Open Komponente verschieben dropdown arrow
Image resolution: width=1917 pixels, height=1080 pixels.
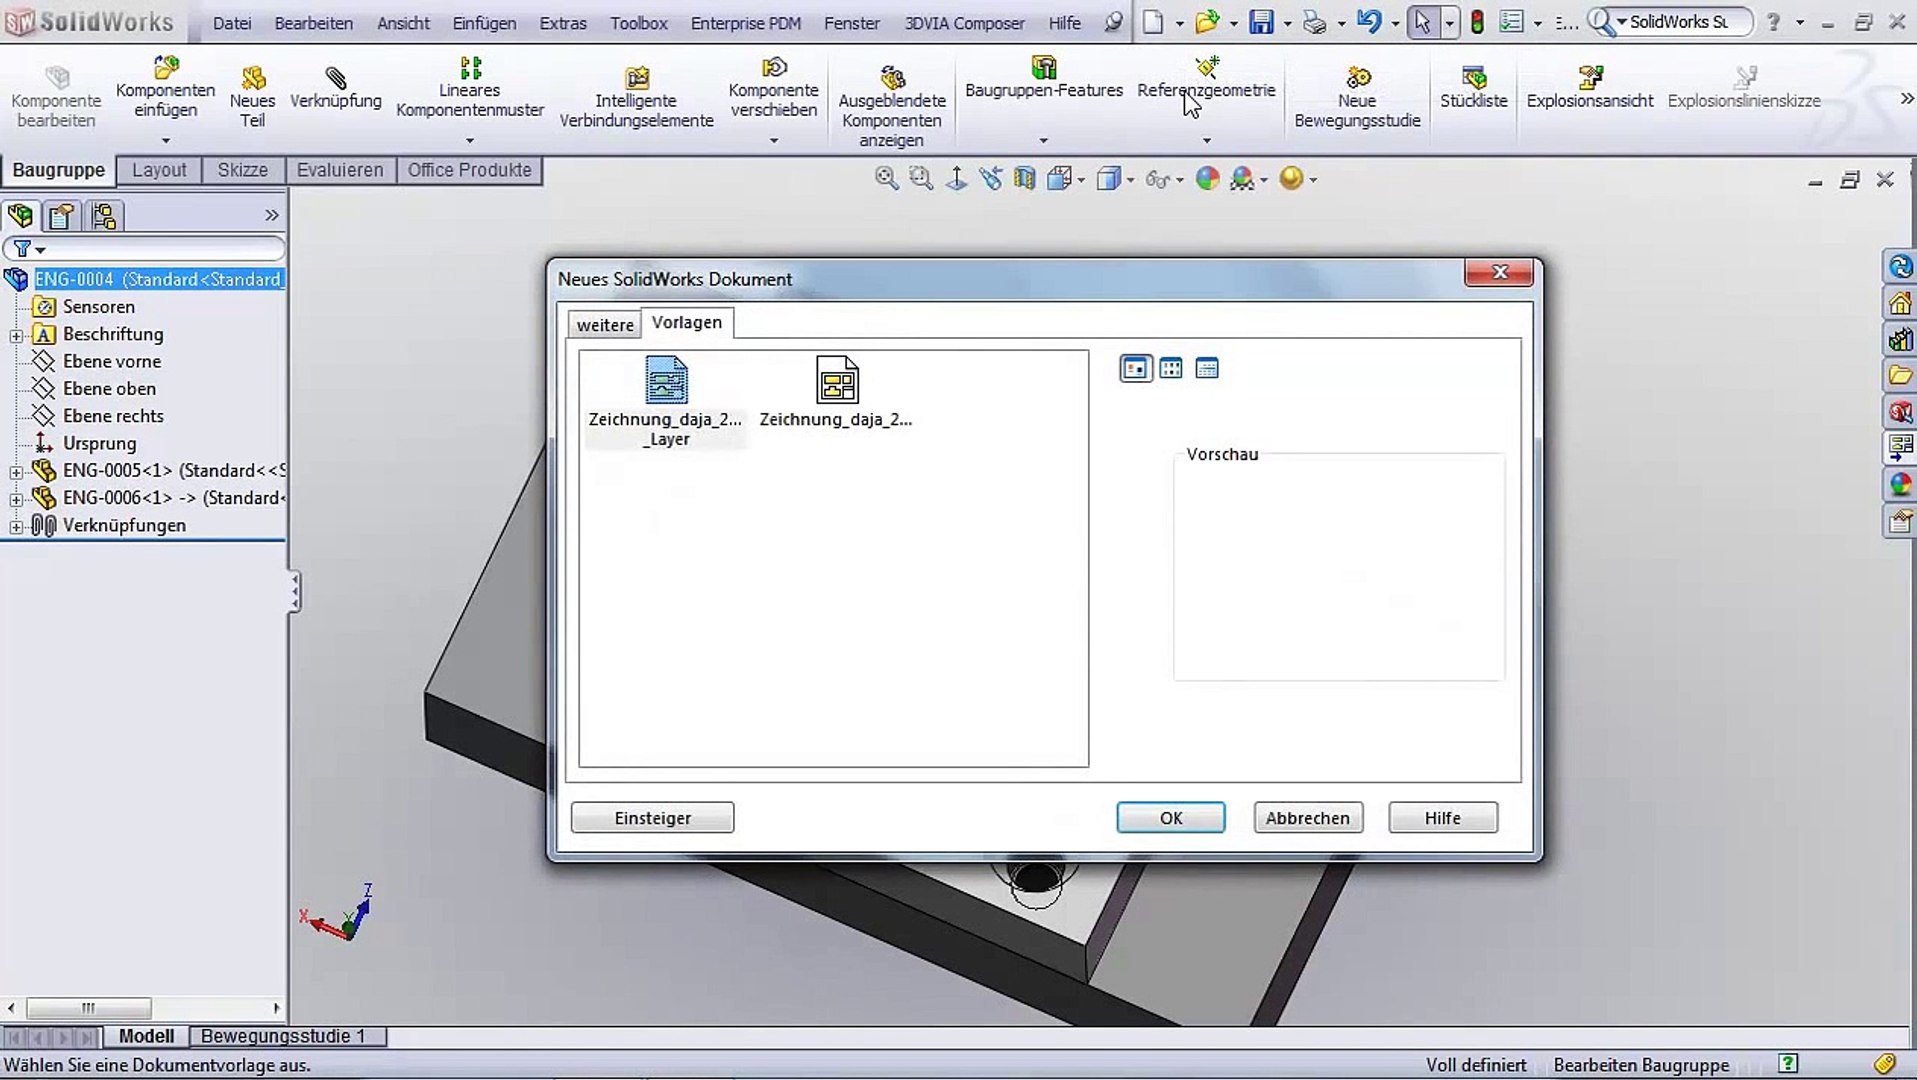click(x=774, y=141)
